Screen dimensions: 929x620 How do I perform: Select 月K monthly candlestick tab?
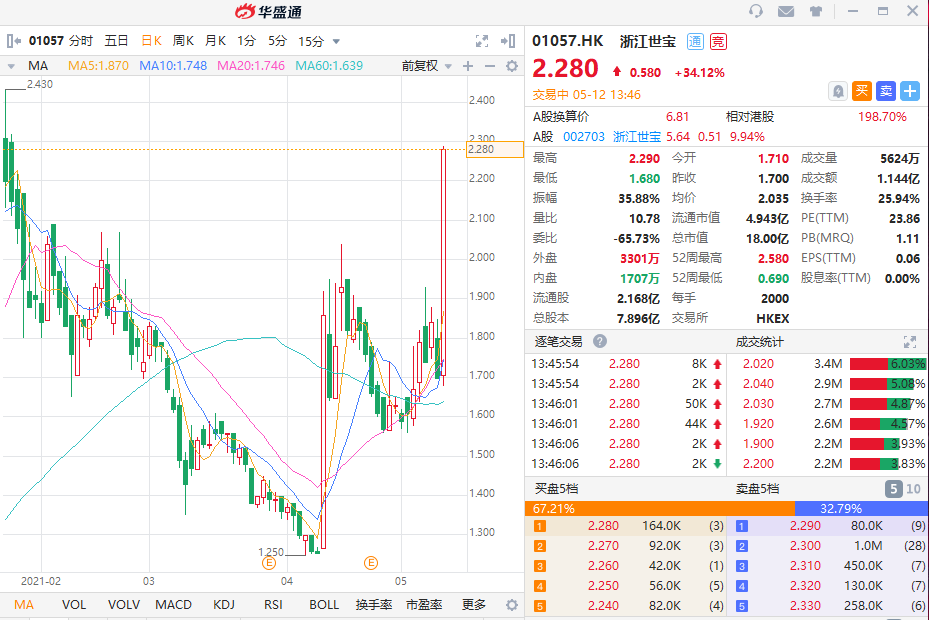pyautogui.click(x=215, y=41)
